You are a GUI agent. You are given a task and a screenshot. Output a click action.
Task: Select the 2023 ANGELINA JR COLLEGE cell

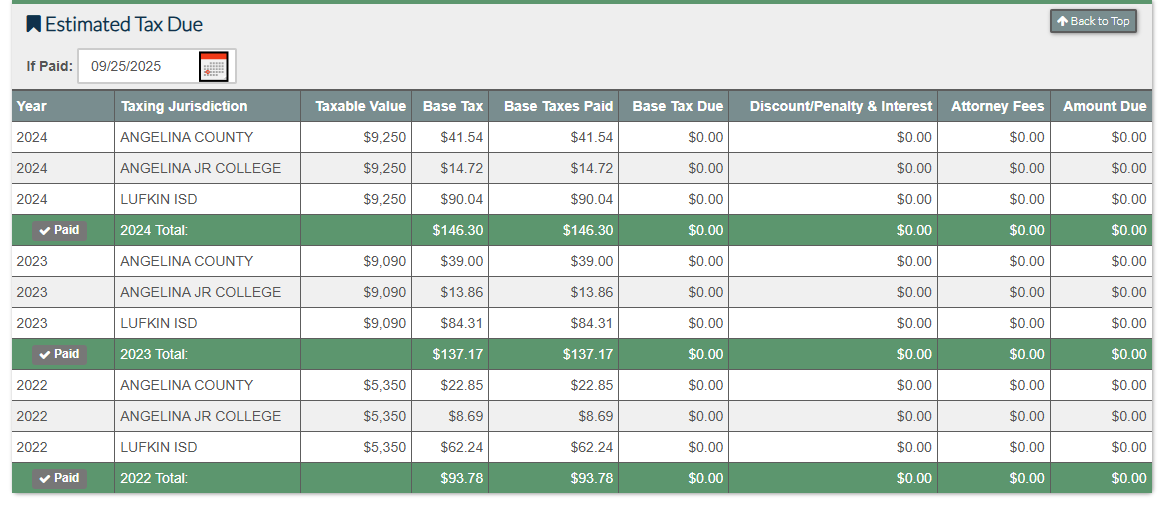coord(200,292)
